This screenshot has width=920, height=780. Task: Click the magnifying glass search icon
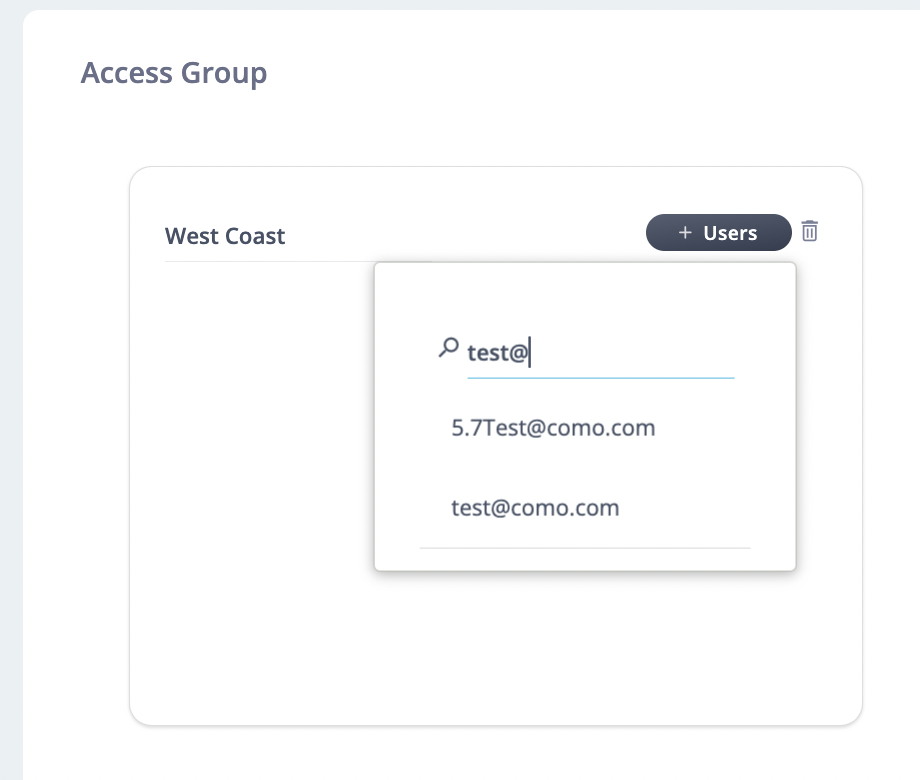[x=448, y=347]
